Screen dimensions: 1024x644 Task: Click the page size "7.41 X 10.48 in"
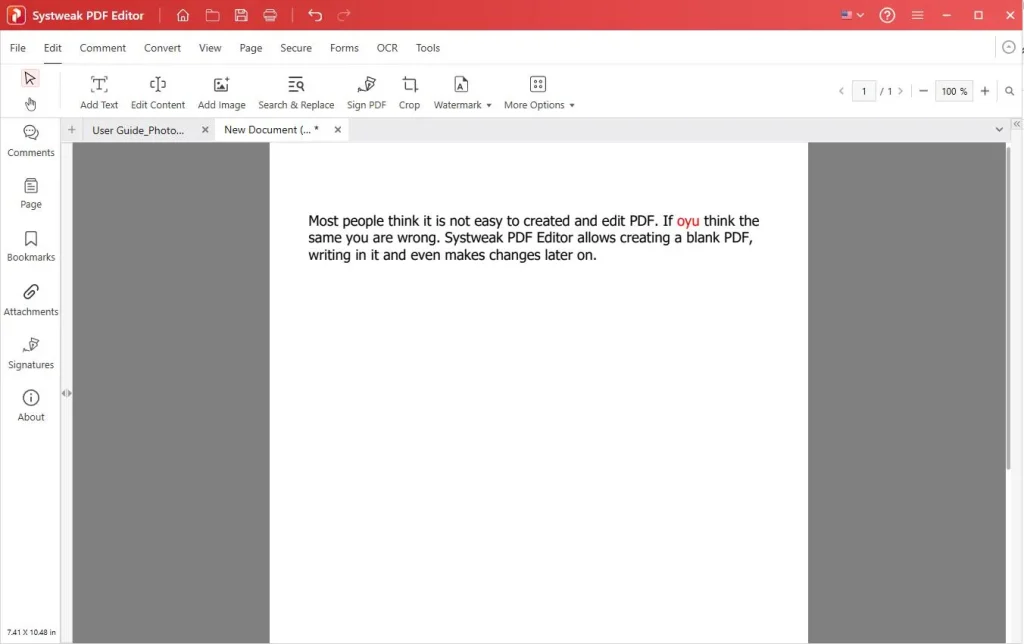pos(31,632)
